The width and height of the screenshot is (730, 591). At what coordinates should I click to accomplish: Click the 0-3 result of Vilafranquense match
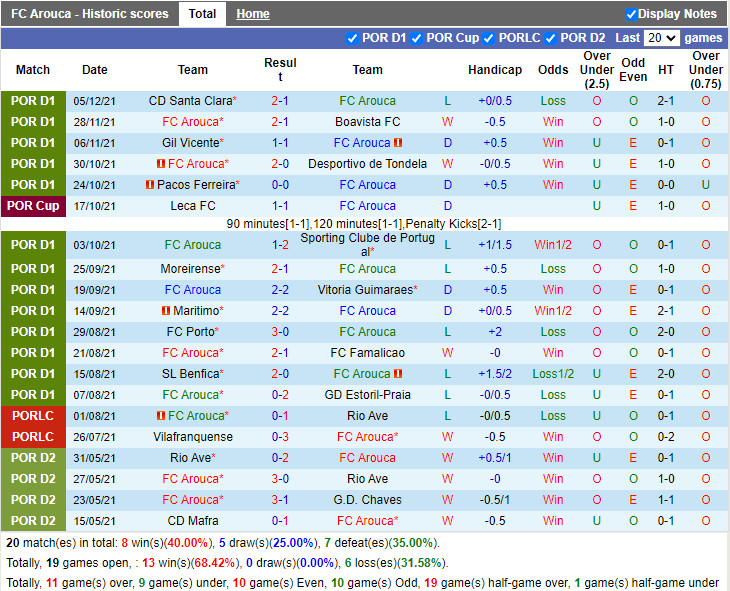(280, 436)
